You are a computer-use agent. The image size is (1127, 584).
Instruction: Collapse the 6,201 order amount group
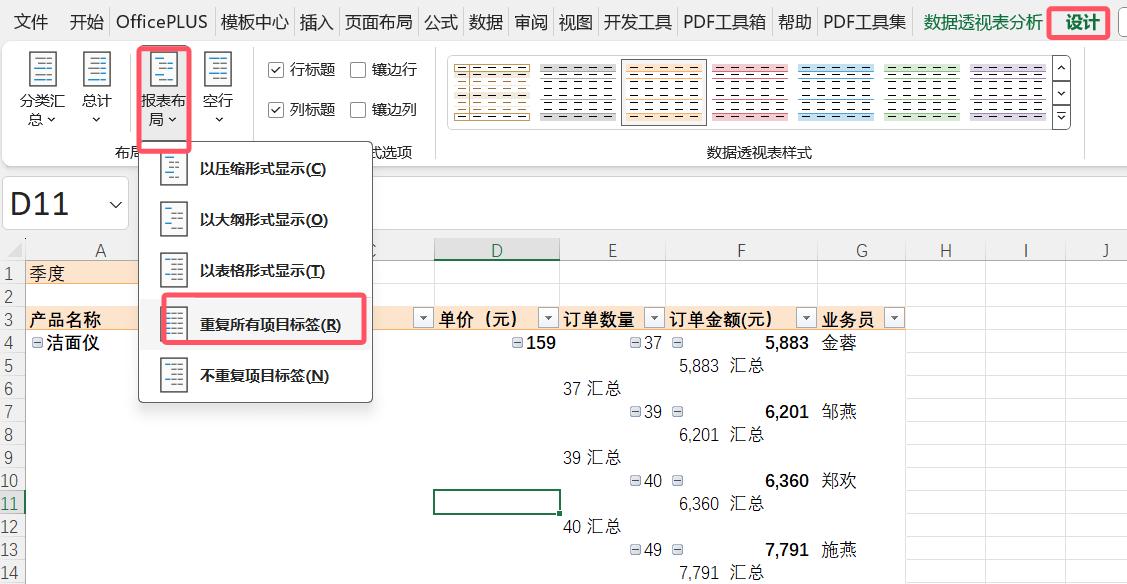point(677,412)
